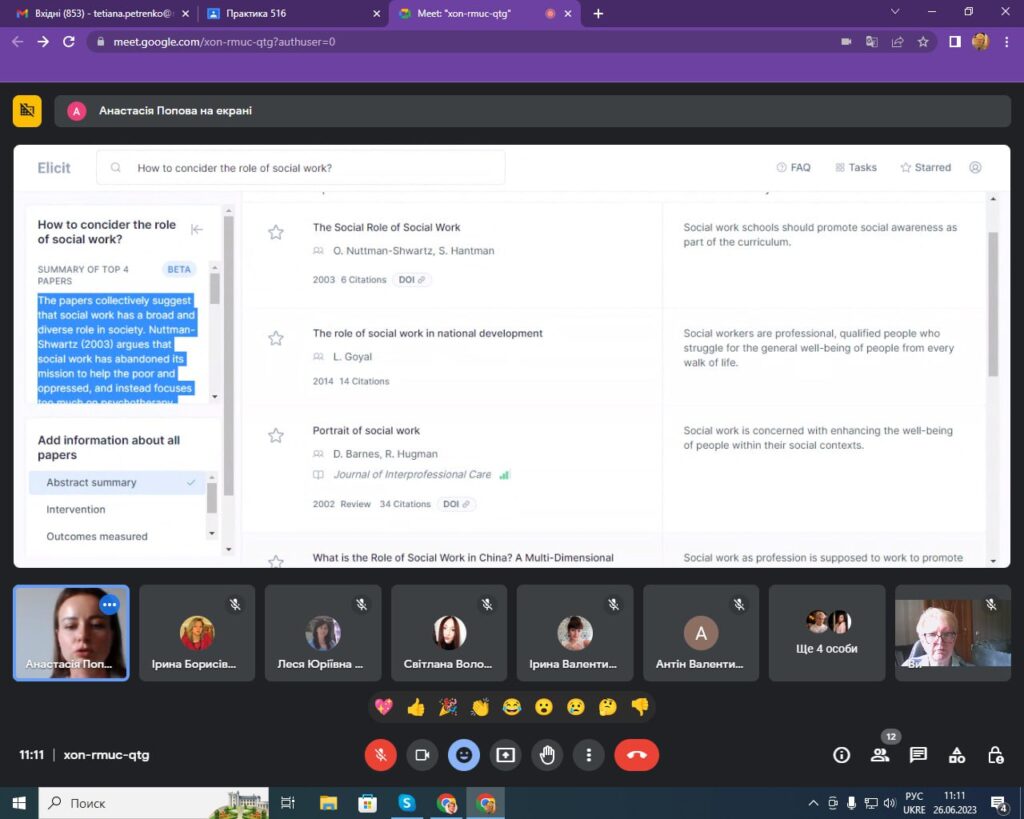Screen dimensions: 1024x819
Task: Open the Ще 4 особи tile
Action: (x=827, y=633)
